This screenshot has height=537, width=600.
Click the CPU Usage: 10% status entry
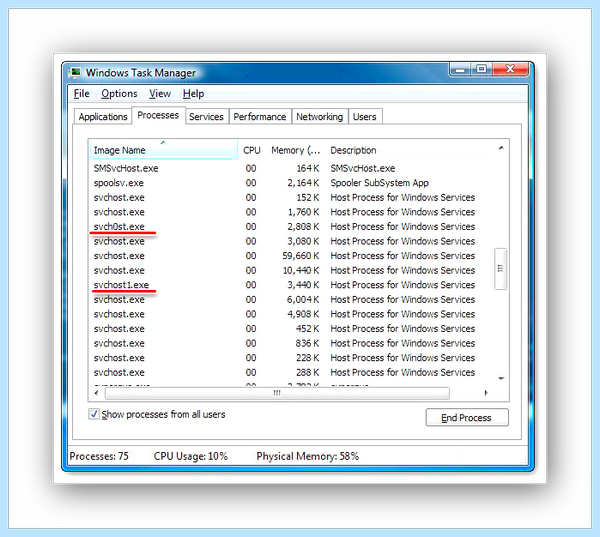pos(191,456)
